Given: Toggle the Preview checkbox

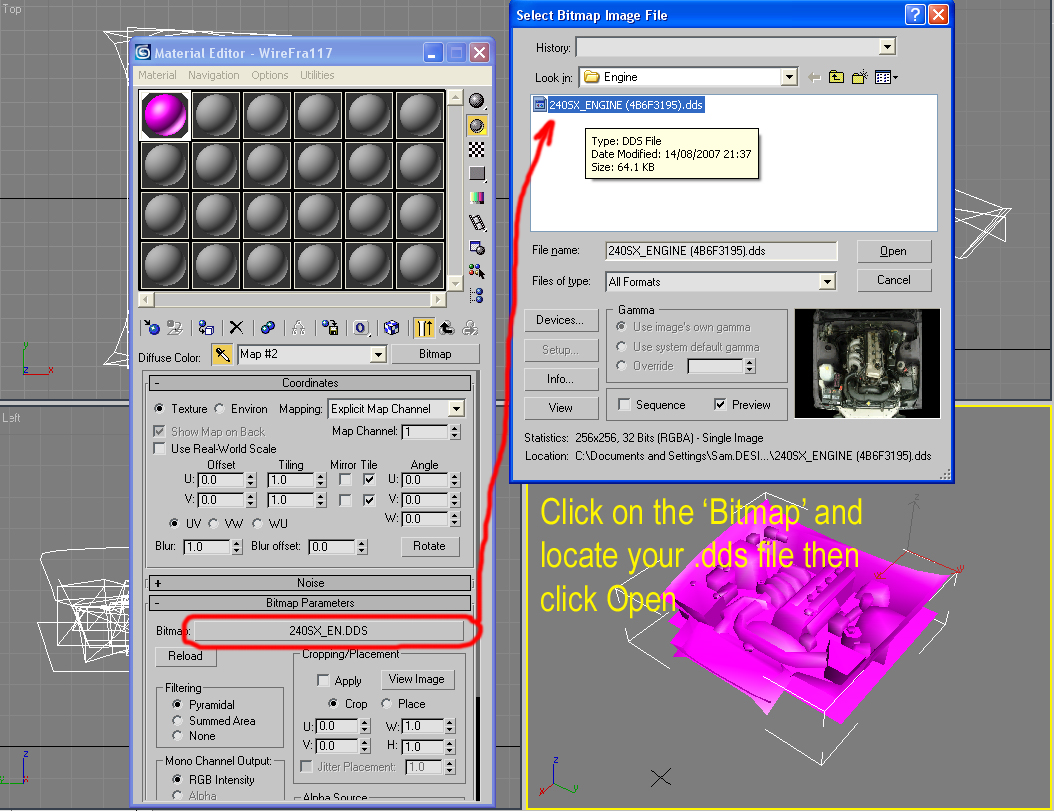Looking at the screenshot, I should click(x=720, y=404).
